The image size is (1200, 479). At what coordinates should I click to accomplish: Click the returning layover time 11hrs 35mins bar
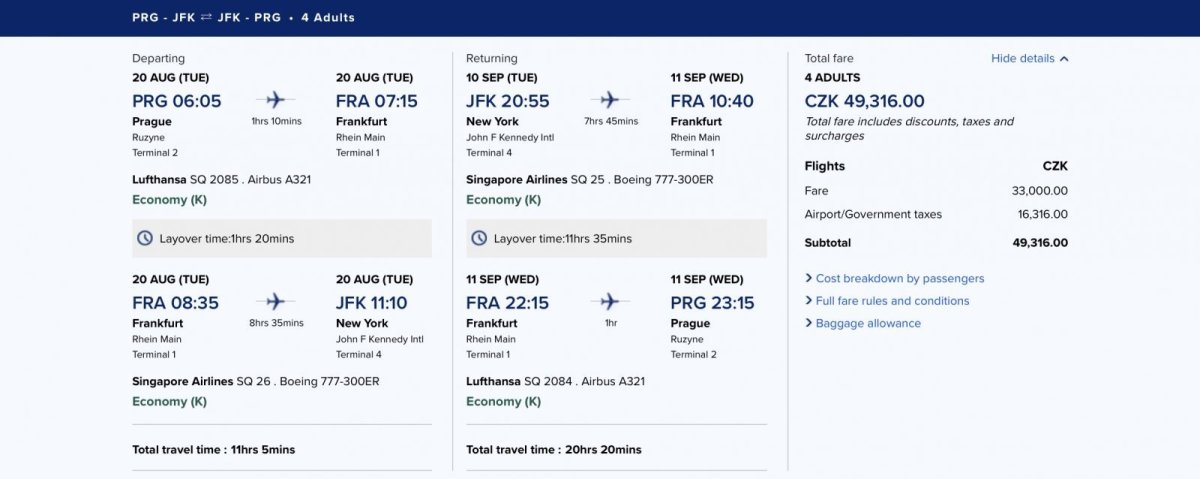pos(616,239)
